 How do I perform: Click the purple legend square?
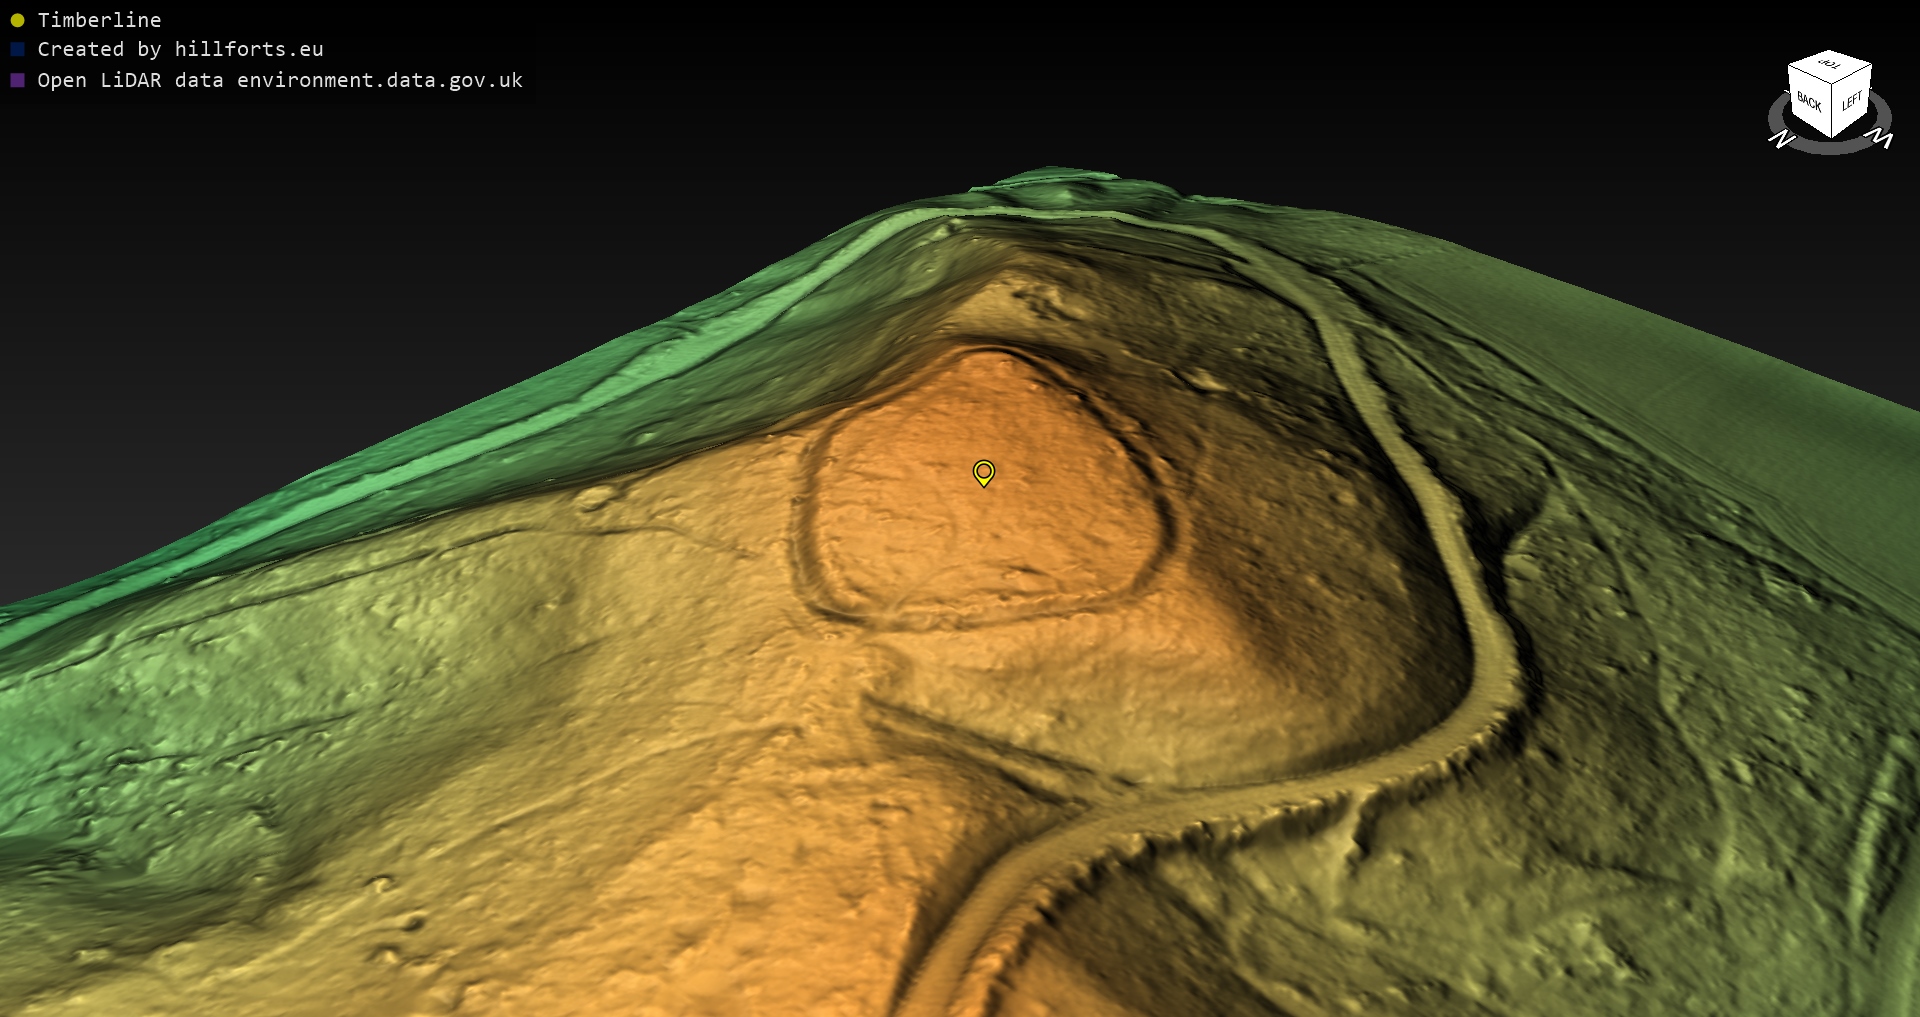click(17, 80)
